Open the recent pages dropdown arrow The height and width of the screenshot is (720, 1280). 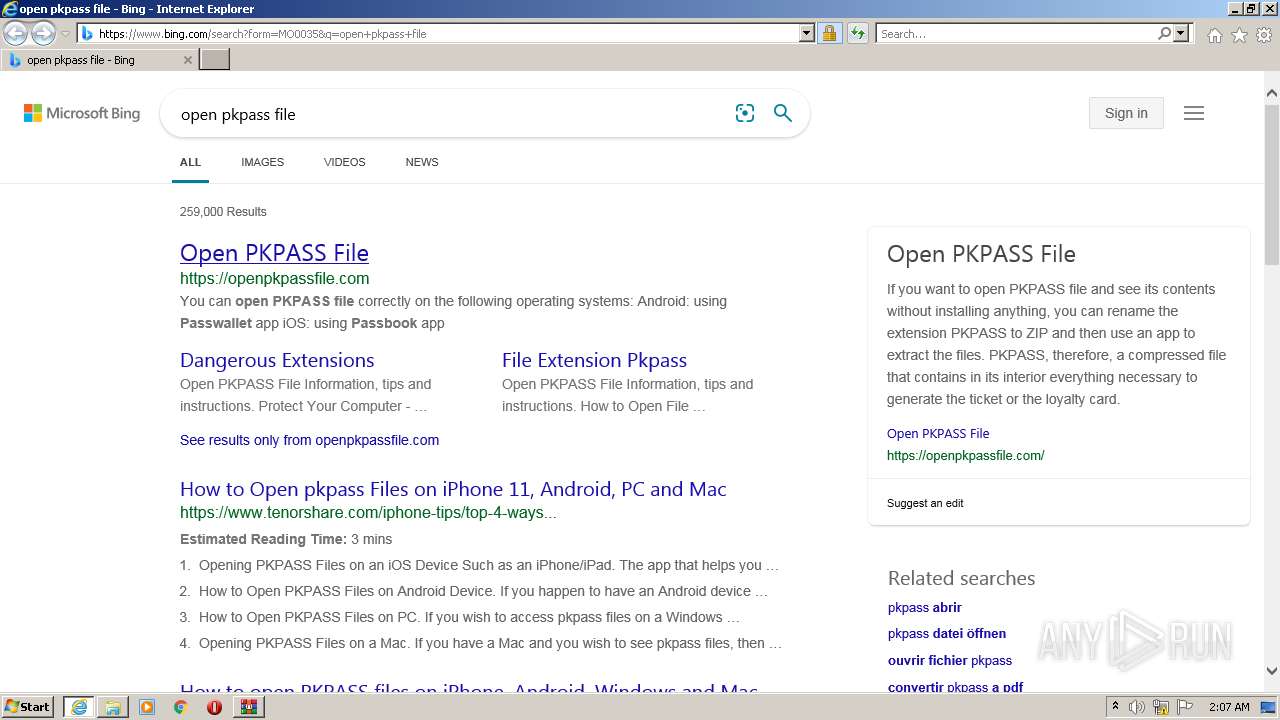[65, 34]
